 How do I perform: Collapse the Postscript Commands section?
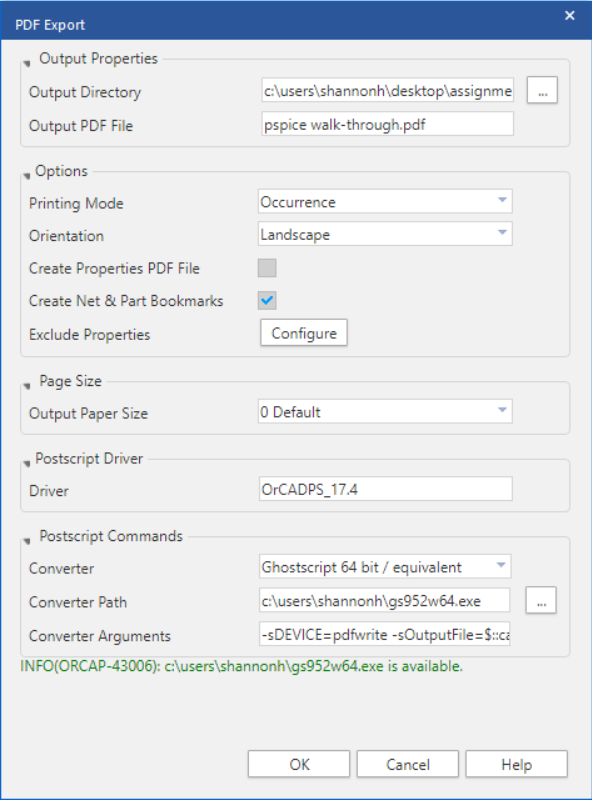click(27, 541)
